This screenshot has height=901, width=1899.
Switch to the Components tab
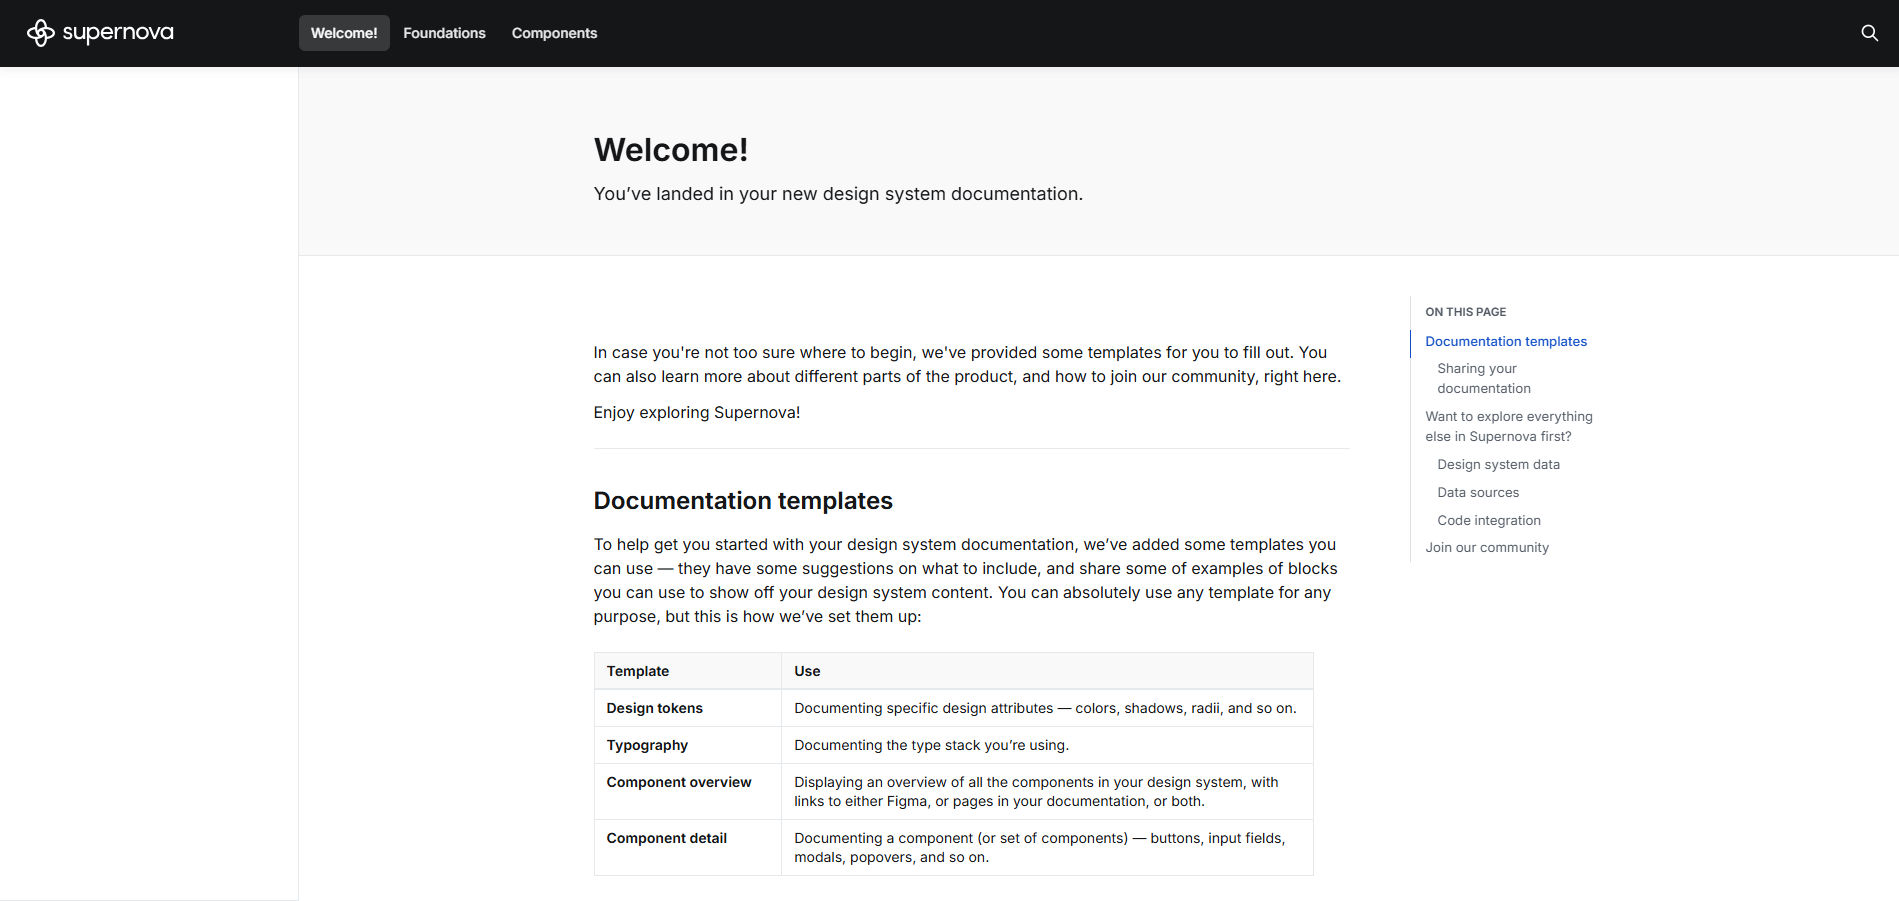pos(554,33)
